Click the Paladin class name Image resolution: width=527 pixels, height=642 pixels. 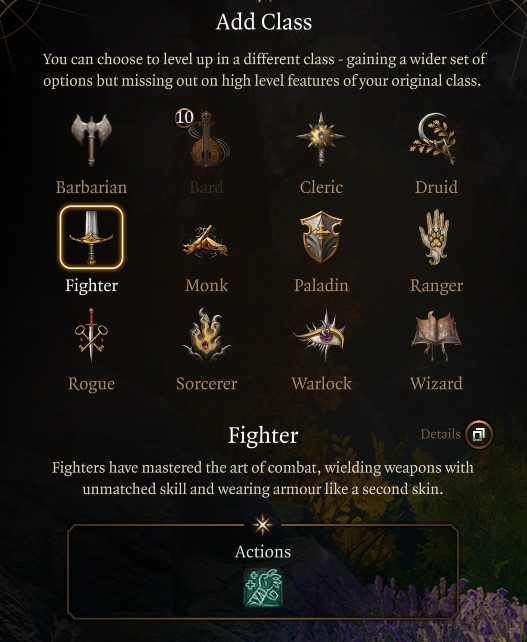click(321, 285)
